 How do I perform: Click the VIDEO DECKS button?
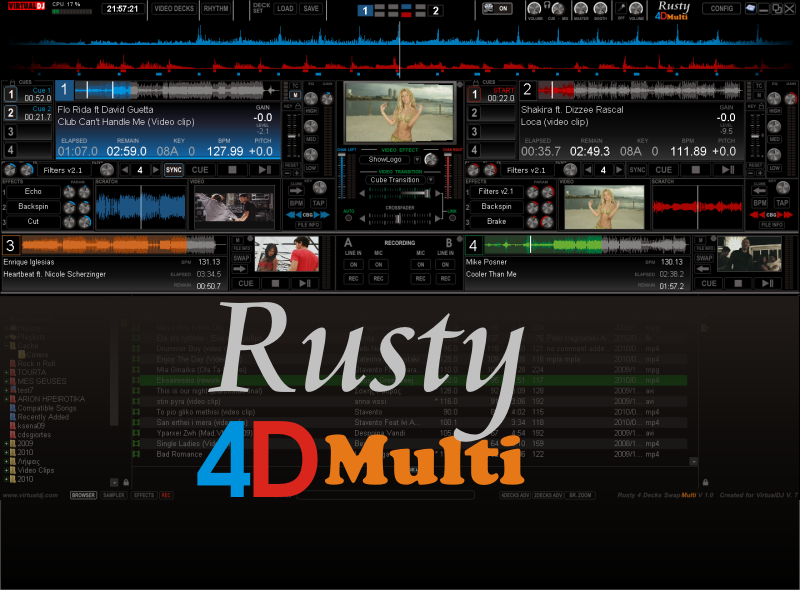[174, 9]
